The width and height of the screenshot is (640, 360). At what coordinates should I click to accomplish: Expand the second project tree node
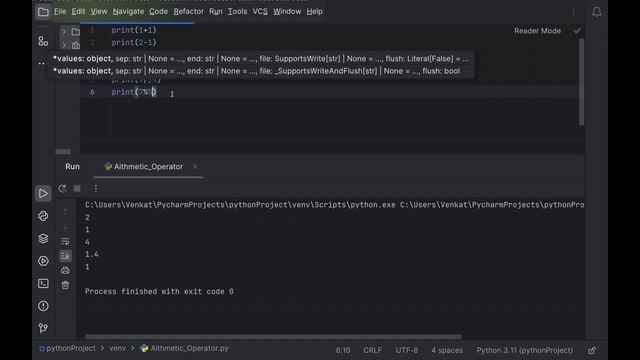(64, 45)
